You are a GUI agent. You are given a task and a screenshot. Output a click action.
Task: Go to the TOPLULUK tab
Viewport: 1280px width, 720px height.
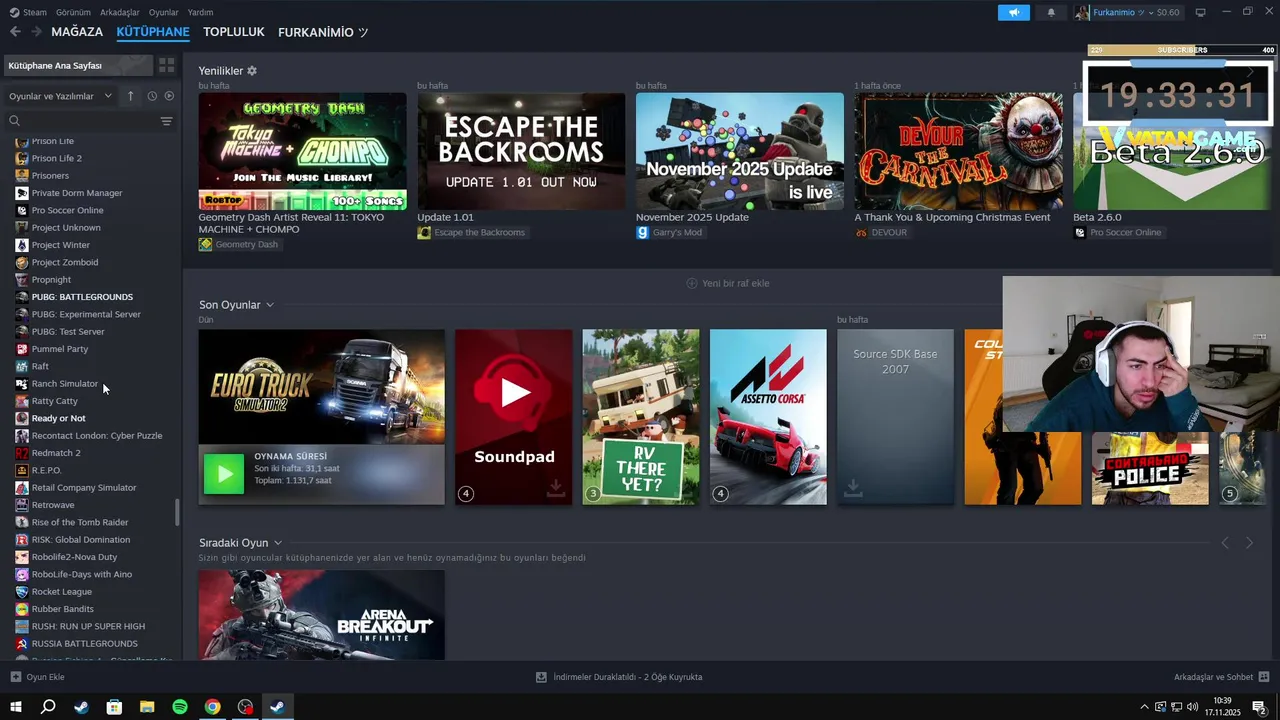coord(234,32)
